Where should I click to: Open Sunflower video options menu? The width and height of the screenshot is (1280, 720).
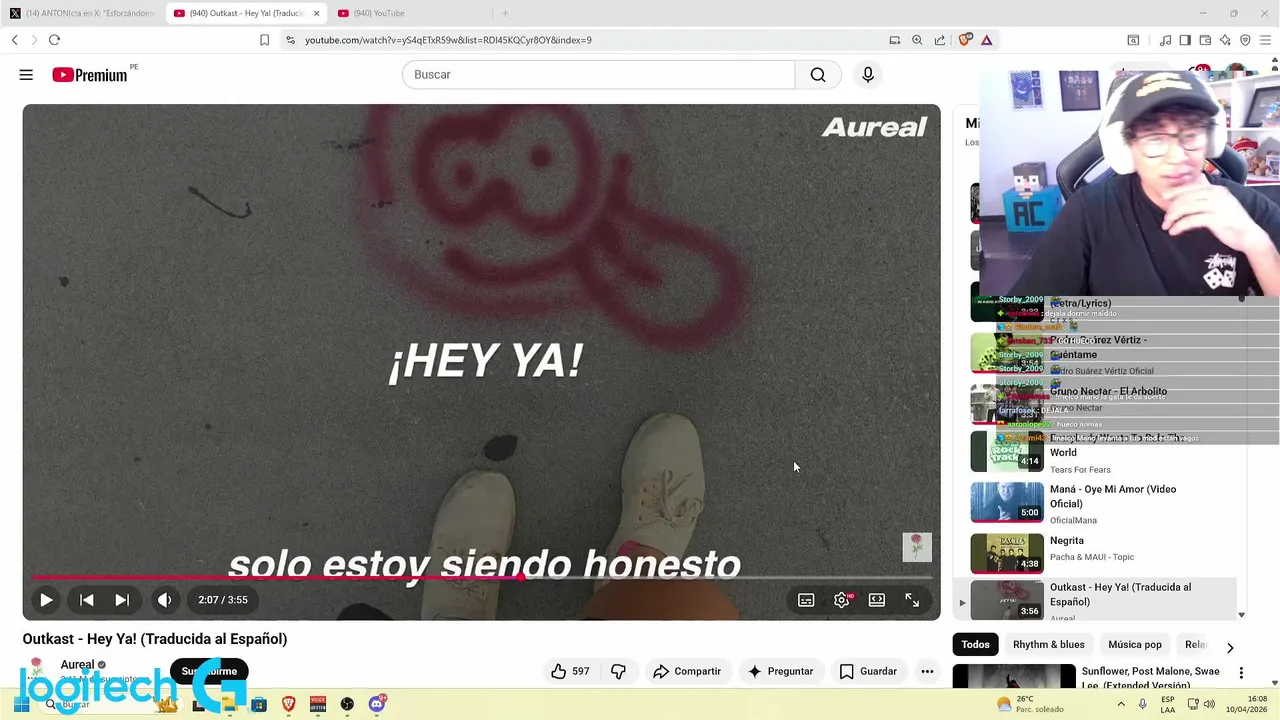1241,673
